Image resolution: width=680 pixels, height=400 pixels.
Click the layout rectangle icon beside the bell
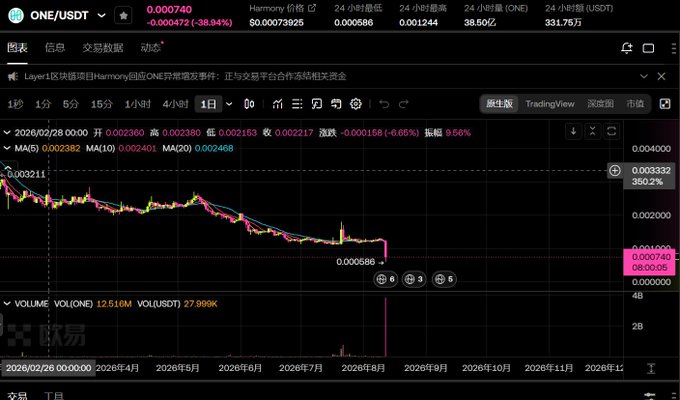pyautogui.click(x=648, y=48)
